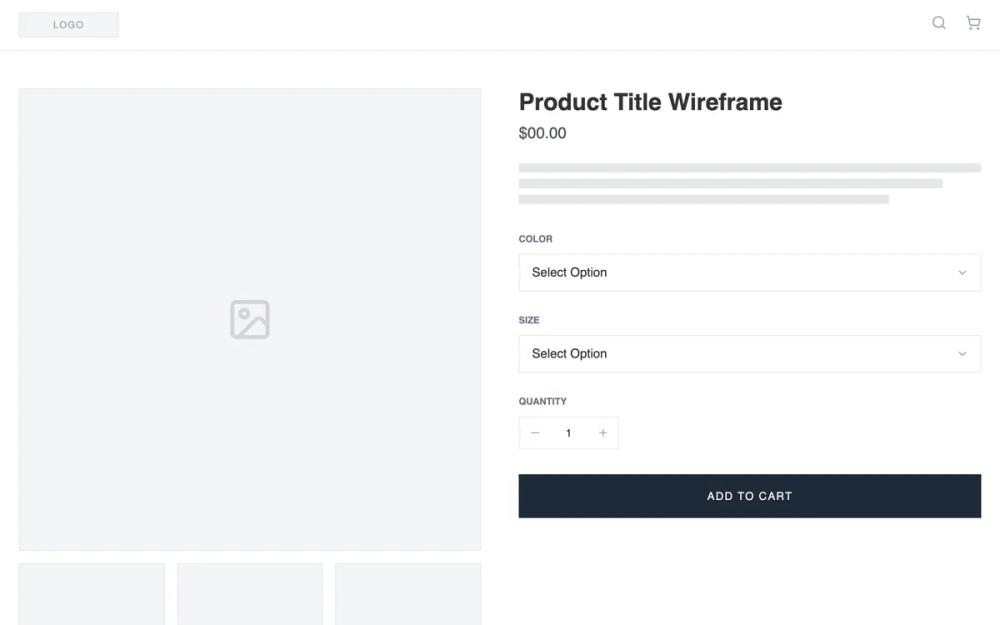Click the Product Title Wireframe heading
The height and width of the screenshot is (625, 1000).
[x=650, y=102]
